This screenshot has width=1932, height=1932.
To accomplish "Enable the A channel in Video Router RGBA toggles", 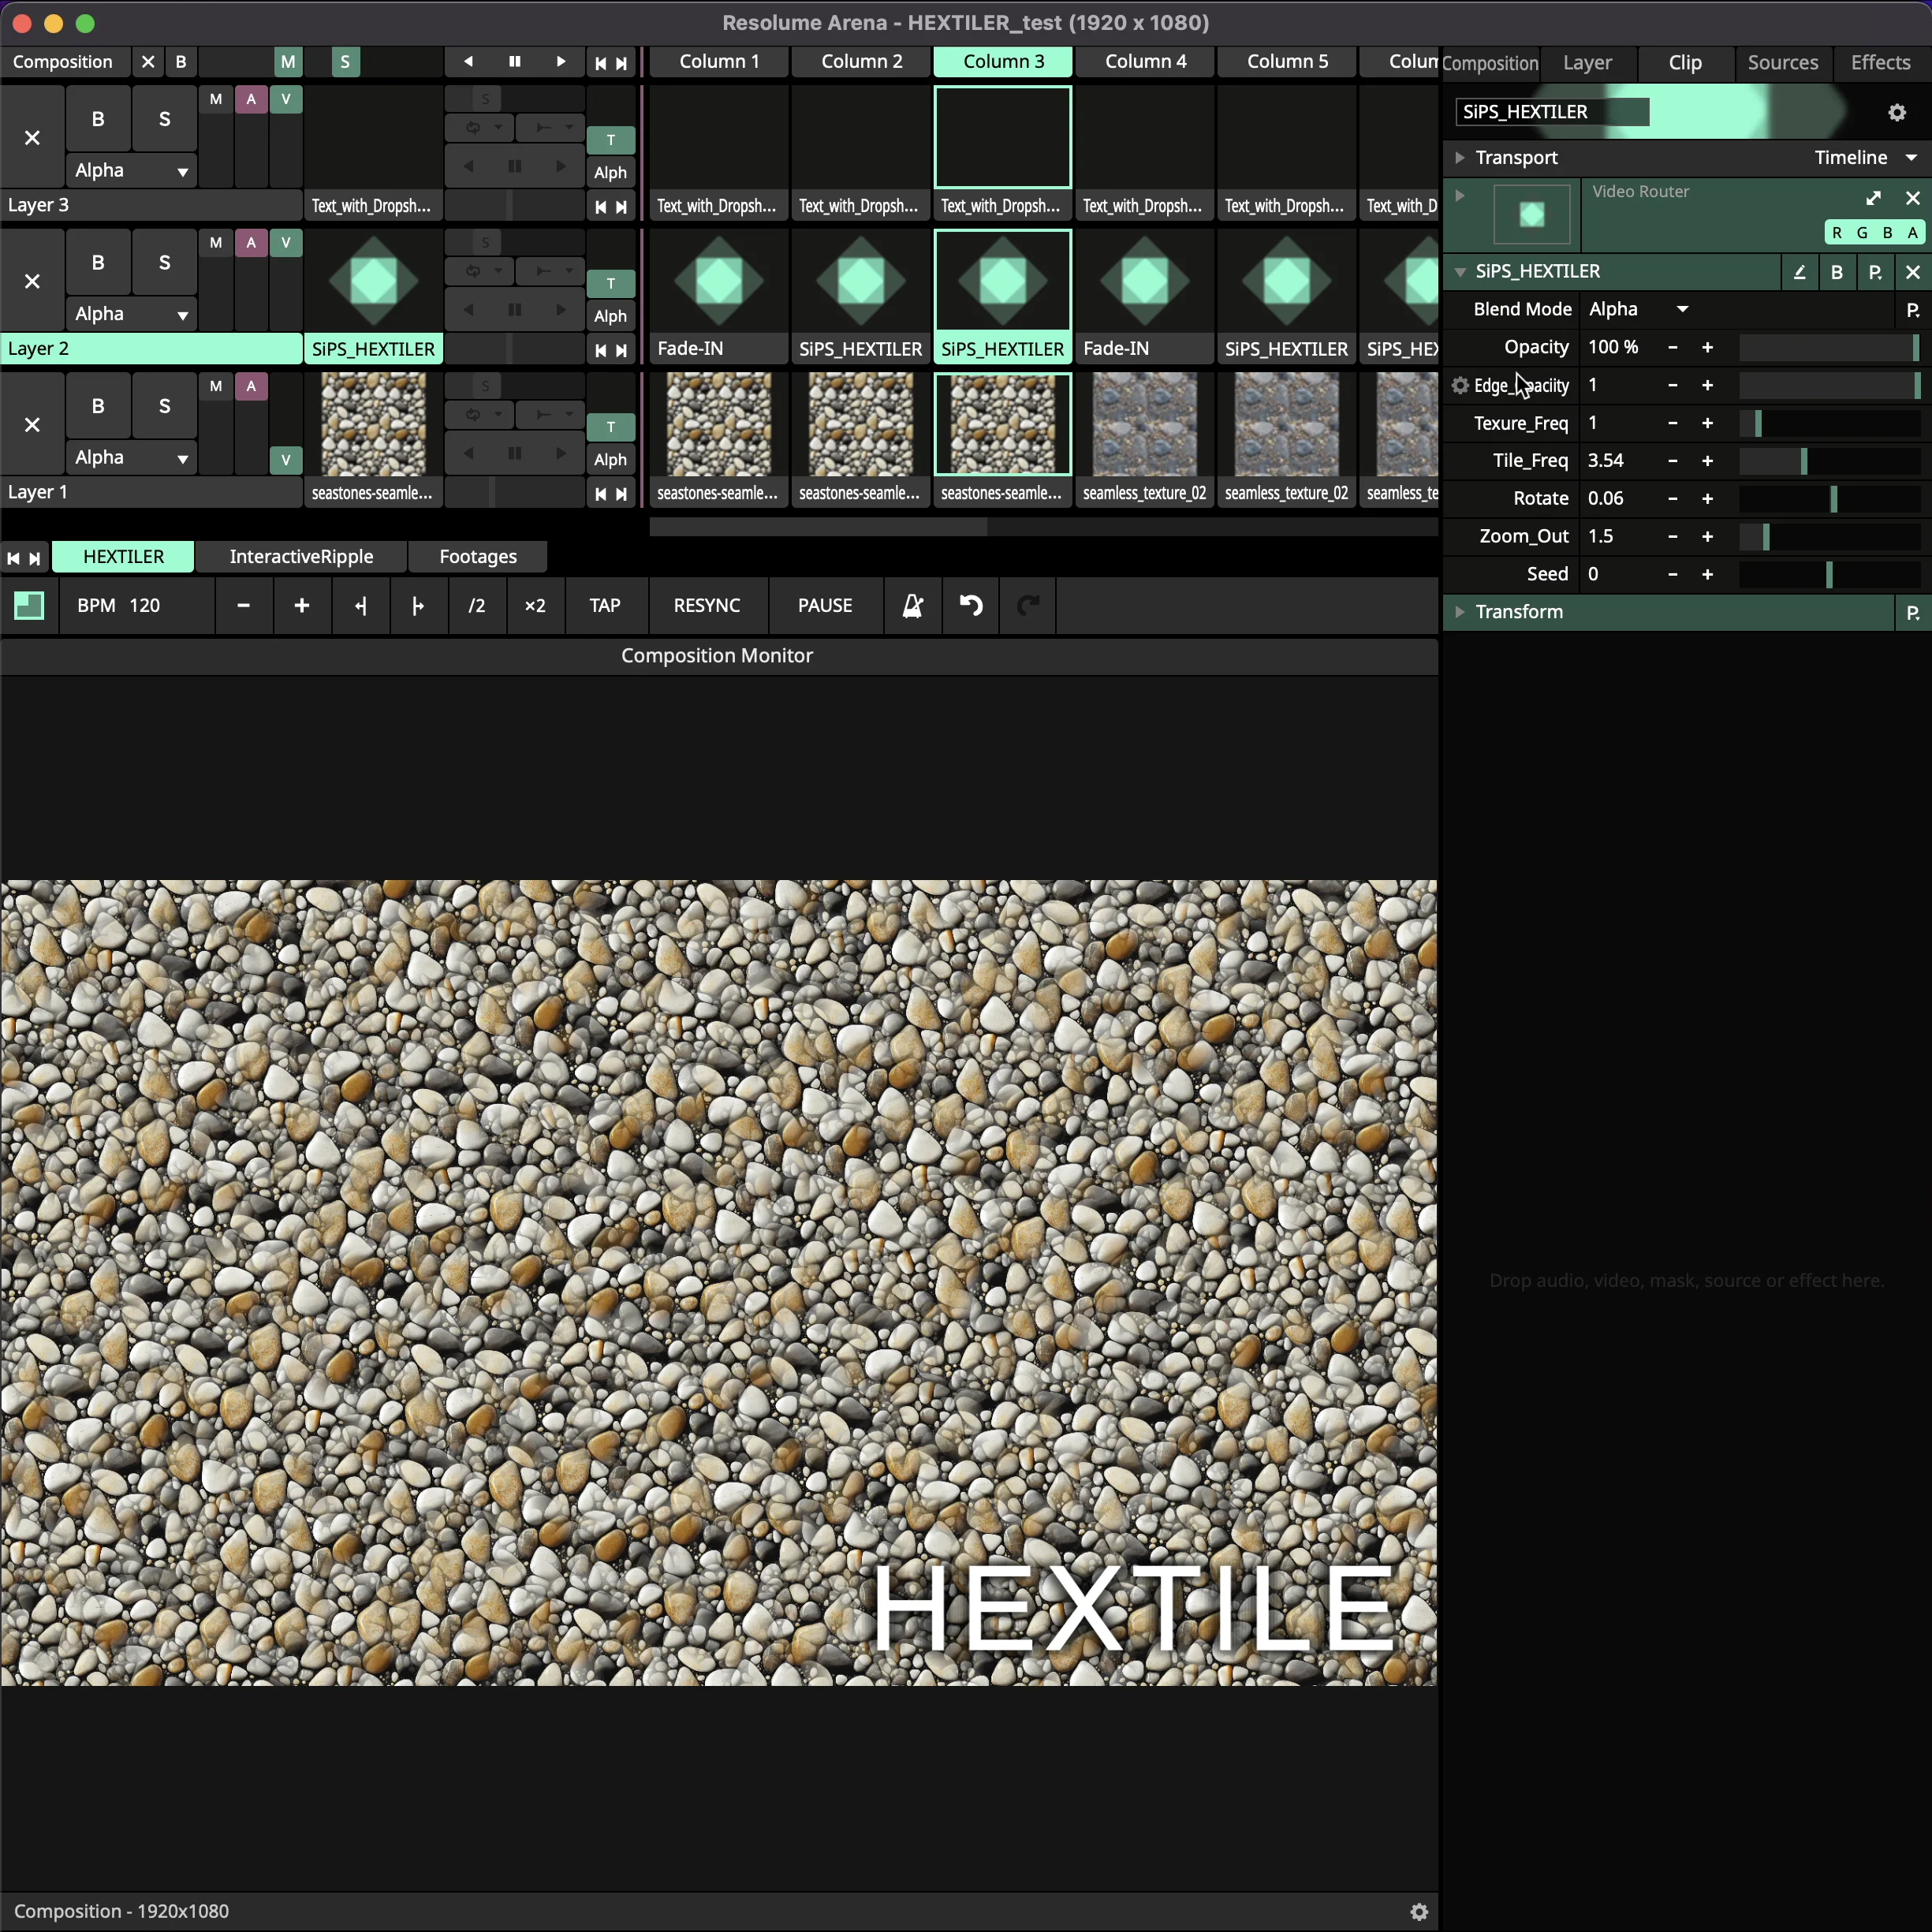I will [x=1913, y=231].
